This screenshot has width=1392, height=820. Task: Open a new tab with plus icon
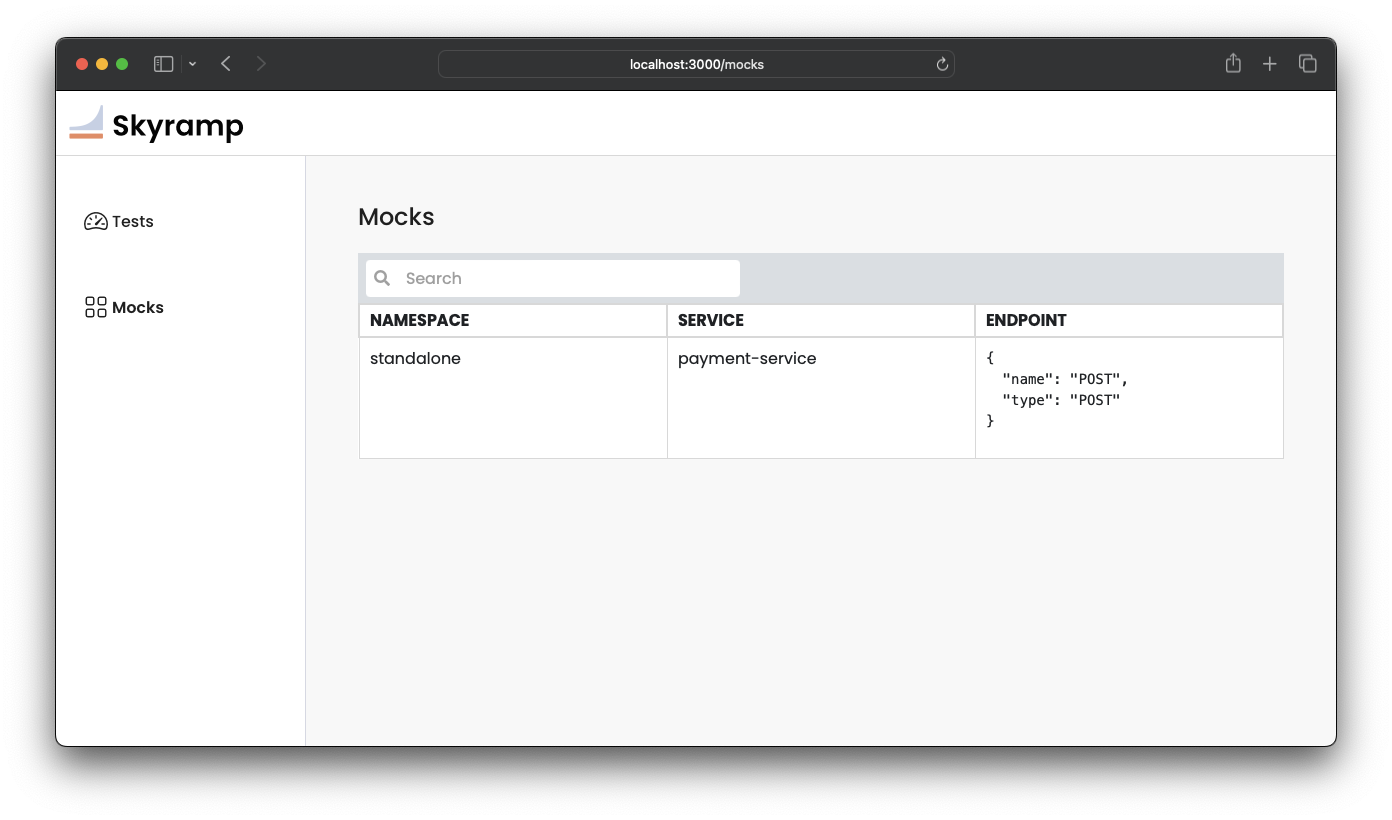pos(1269,64)
